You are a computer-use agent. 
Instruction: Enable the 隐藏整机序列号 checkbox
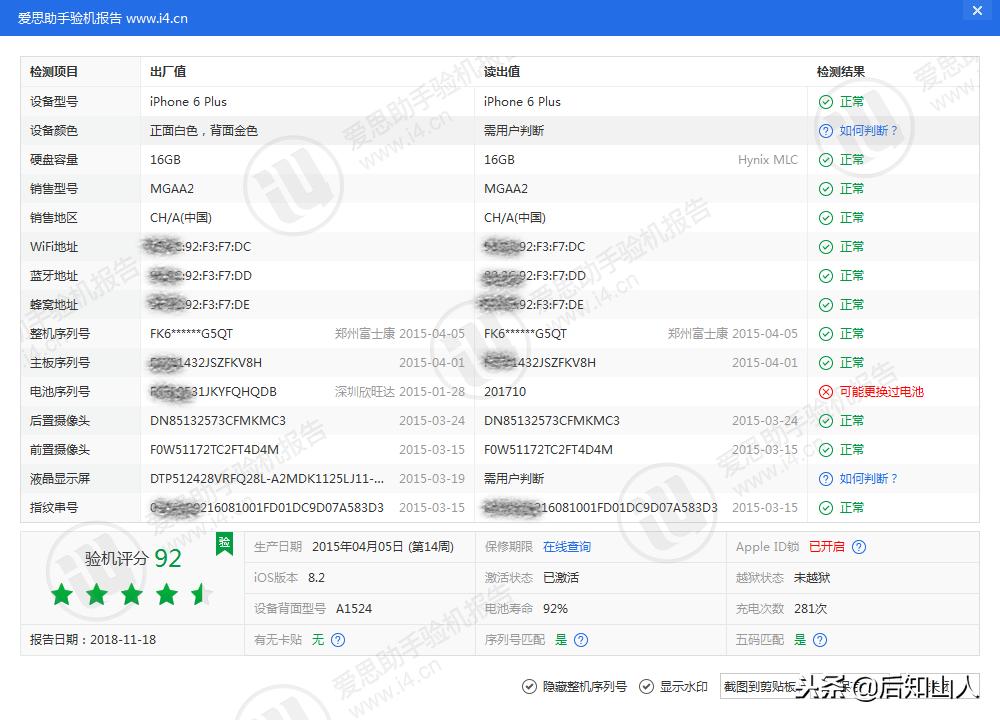click(527, 687)
